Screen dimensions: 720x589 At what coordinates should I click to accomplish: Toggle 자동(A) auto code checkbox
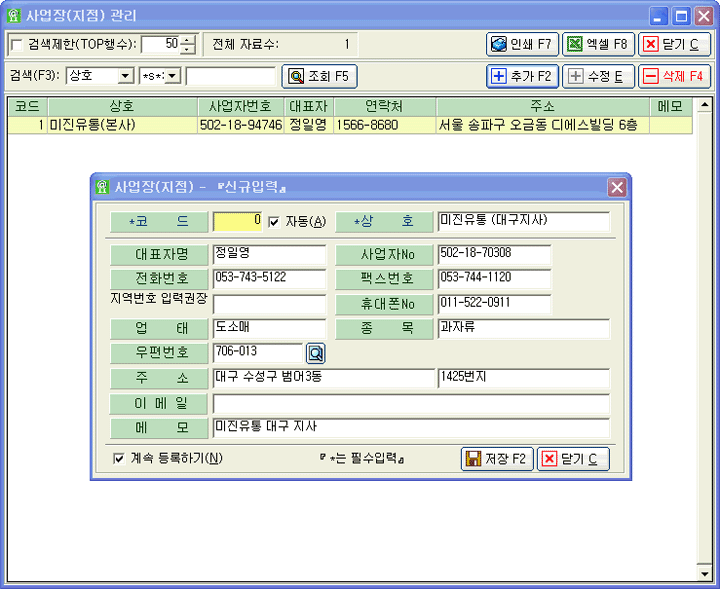274,222
